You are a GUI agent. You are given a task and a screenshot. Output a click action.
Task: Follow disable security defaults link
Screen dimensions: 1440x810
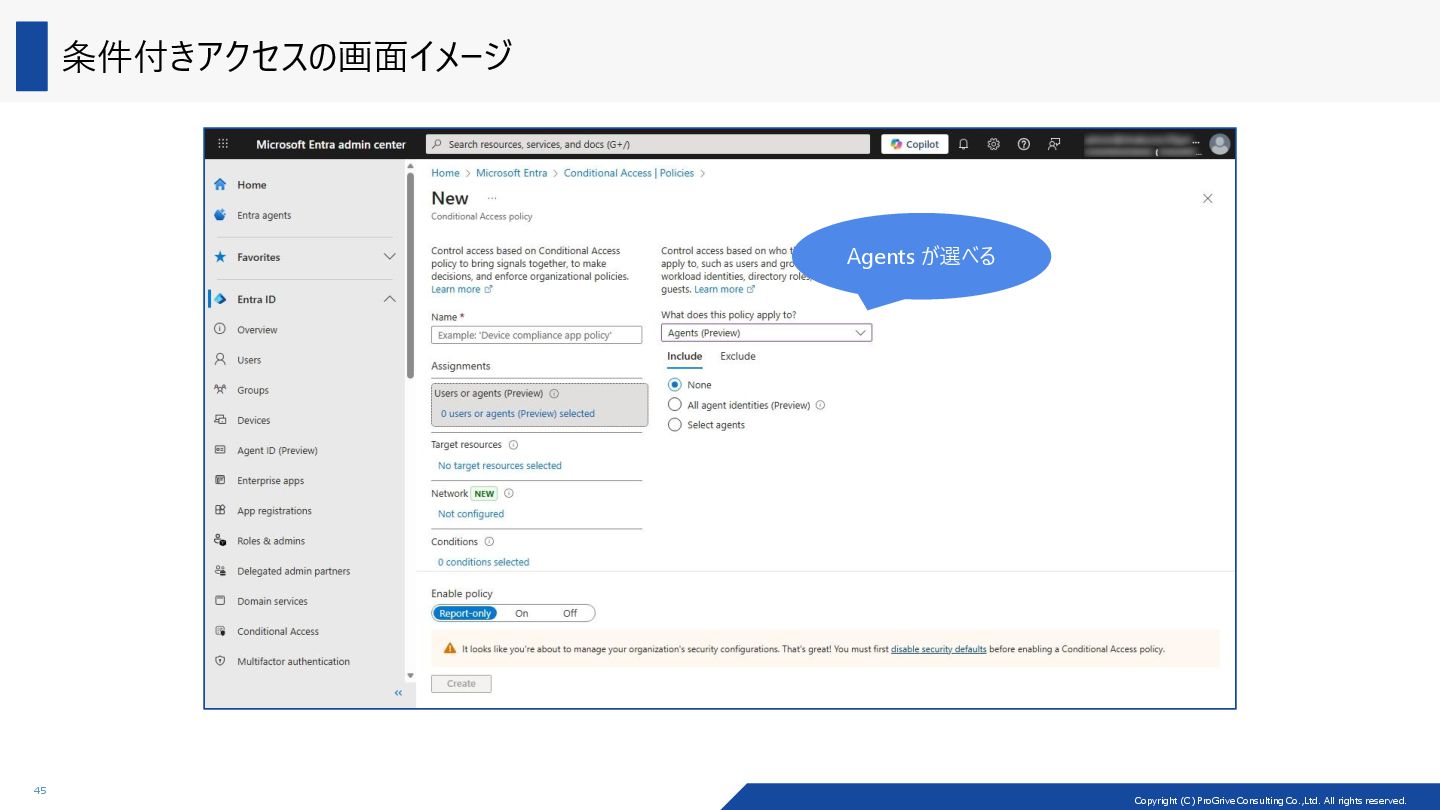[x=939, y=649]
